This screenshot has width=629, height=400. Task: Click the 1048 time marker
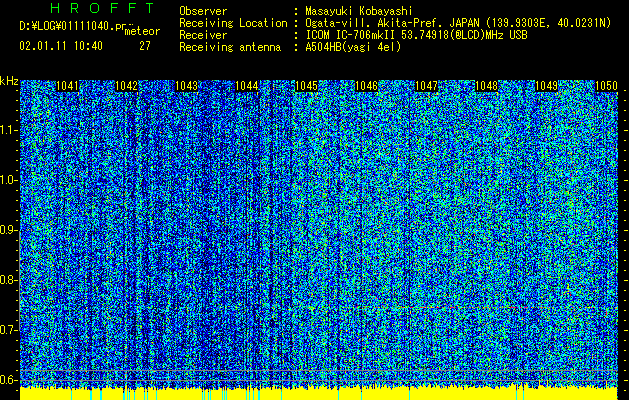487,86
